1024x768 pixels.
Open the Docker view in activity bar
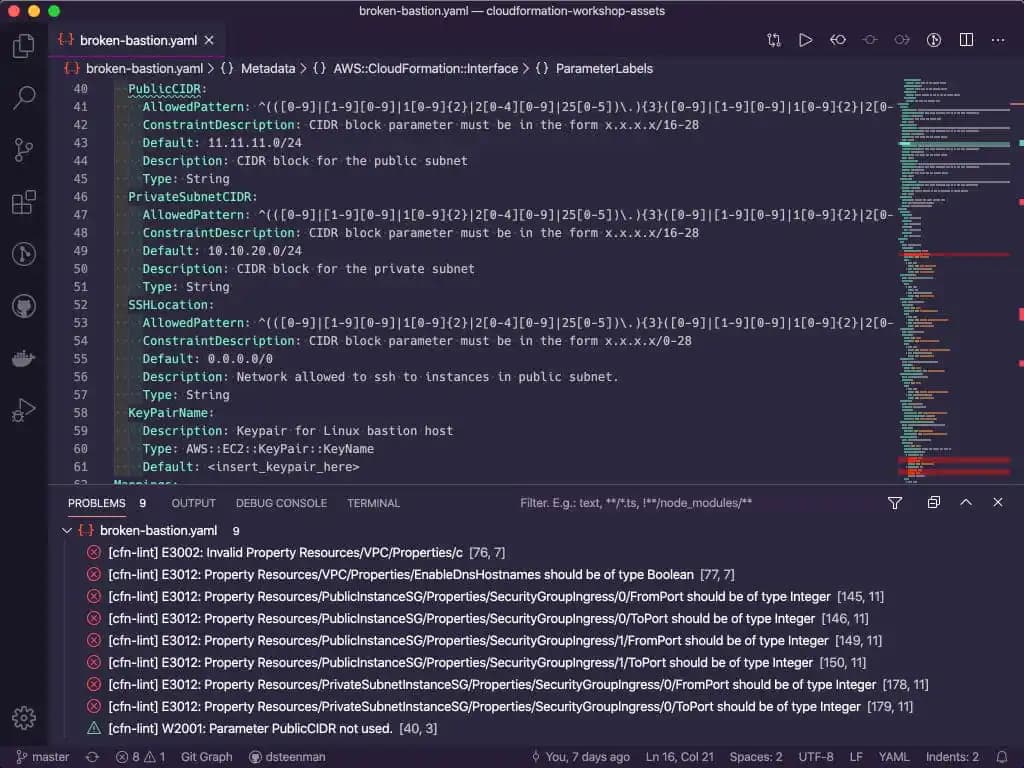pos(23,358)
